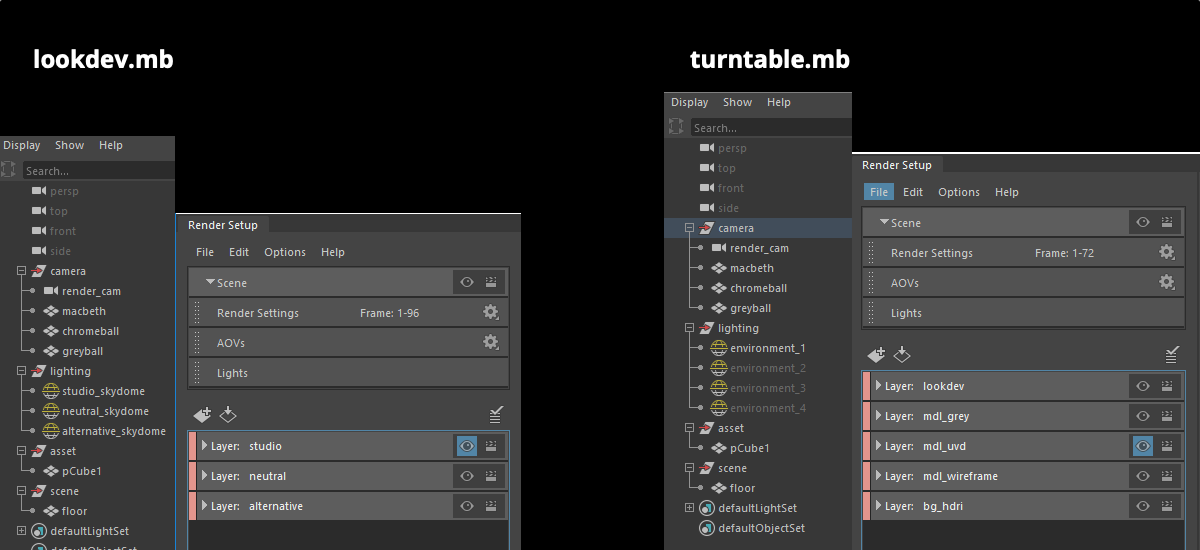1200x550 pixels.
Task: Toggle visibility eye of mdl_uvd layer
Action: click(x=1142, y=446)
